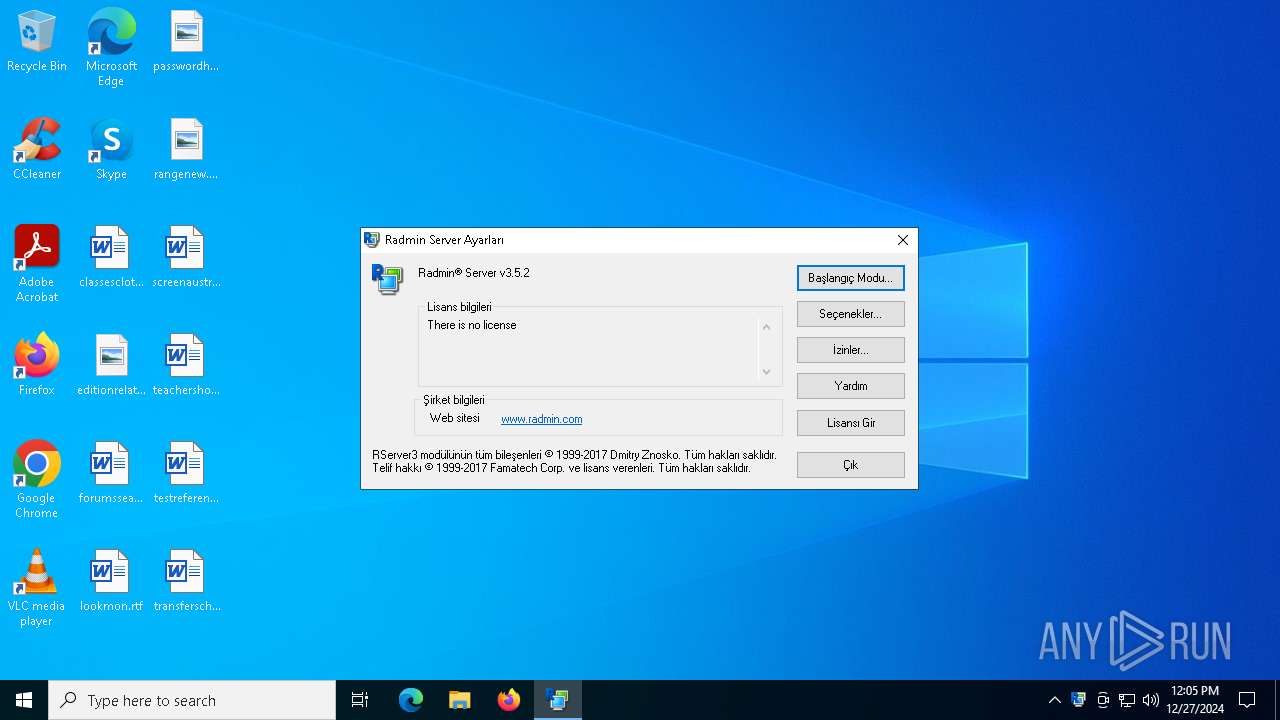Select the Adobe Acrobat desktop shortcut

coord(37,264)
